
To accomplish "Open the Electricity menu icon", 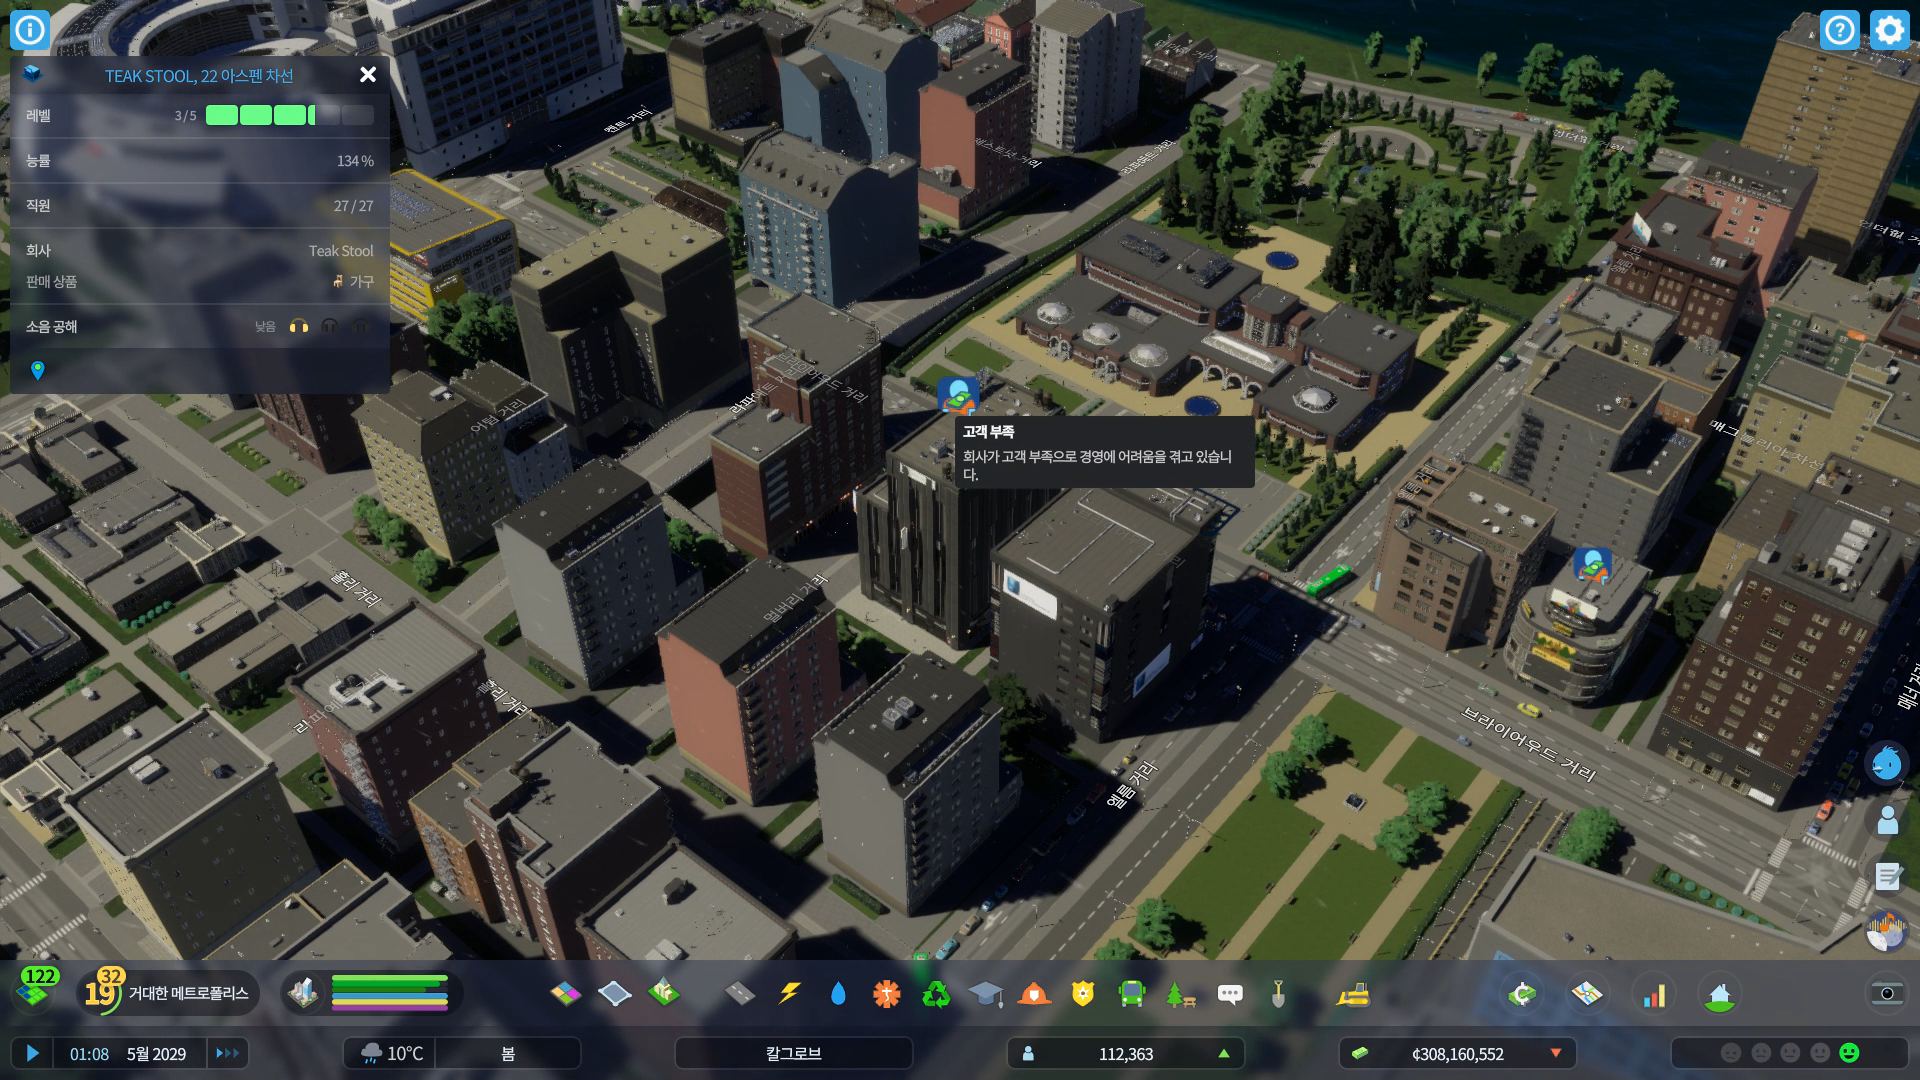I will pos(789,993).
